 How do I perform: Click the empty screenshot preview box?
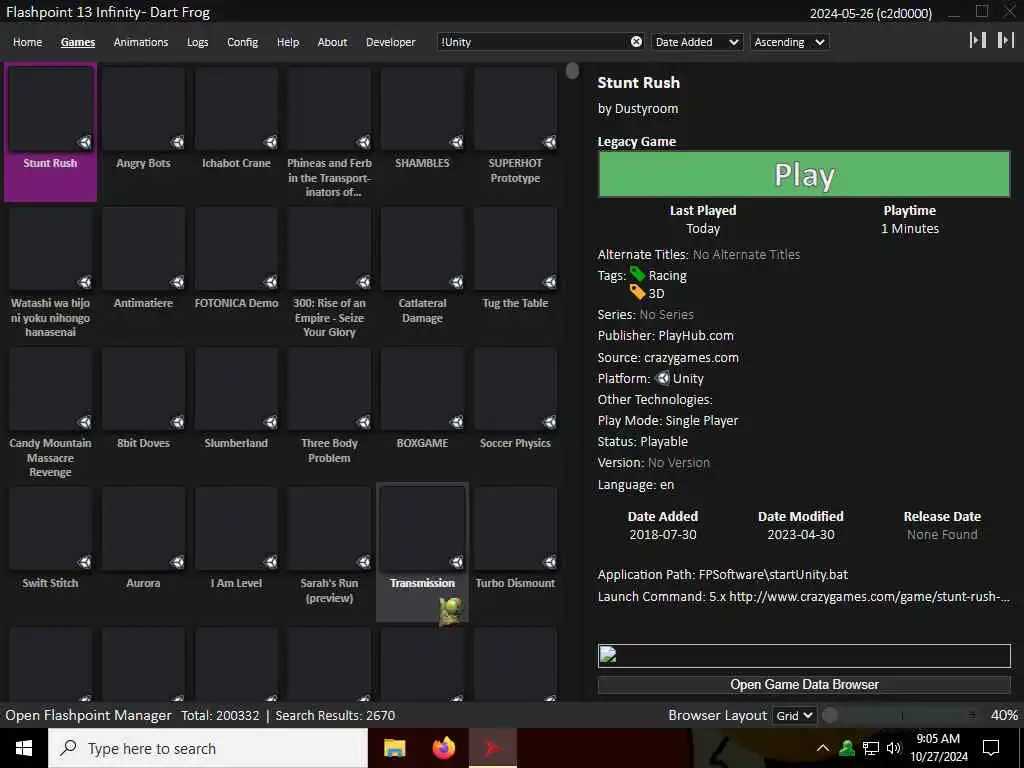[804, 656]
